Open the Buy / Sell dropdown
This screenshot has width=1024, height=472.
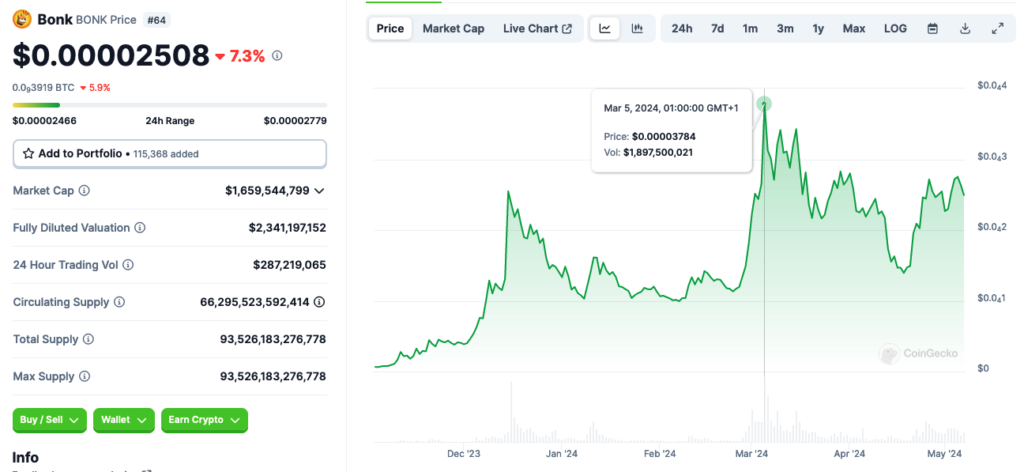click(x=49, y=421)
